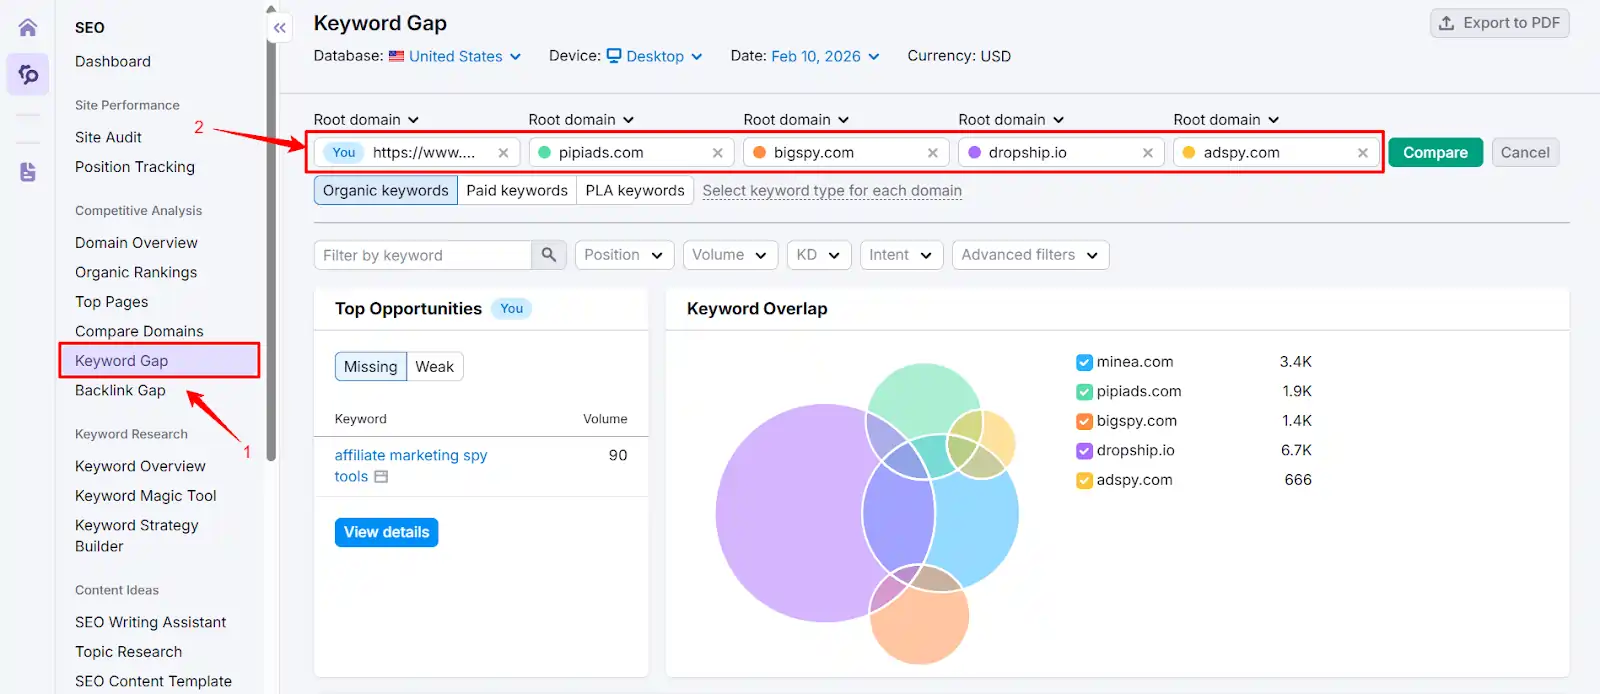
Task: Open Keyword Magic Tool in sidebar
Action: tap(146, 496)
